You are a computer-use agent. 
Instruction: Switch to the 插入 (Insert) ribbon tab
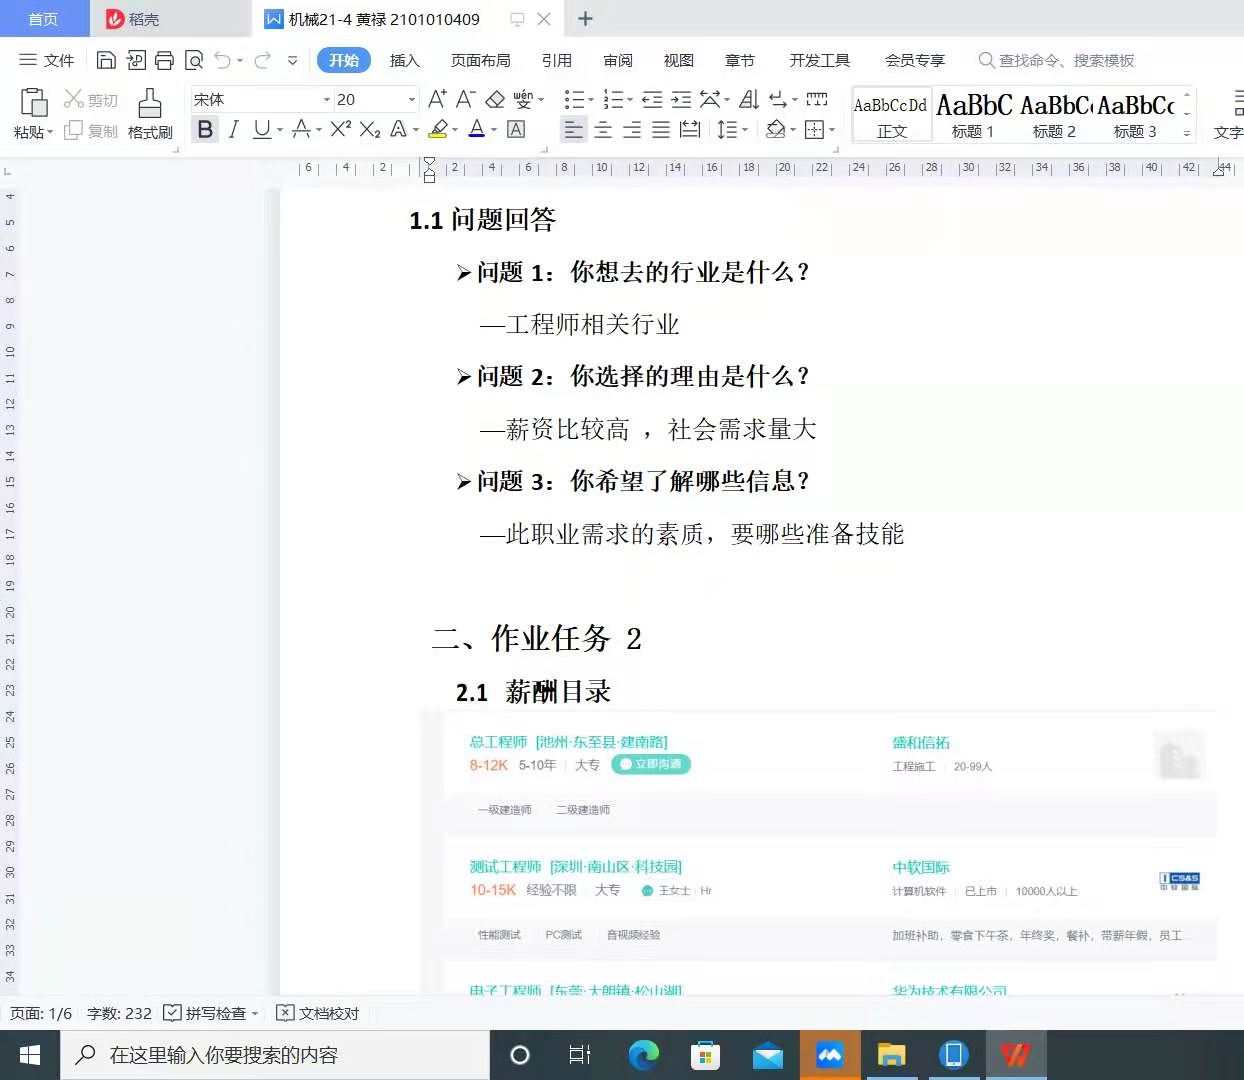[x=404, y=60]
